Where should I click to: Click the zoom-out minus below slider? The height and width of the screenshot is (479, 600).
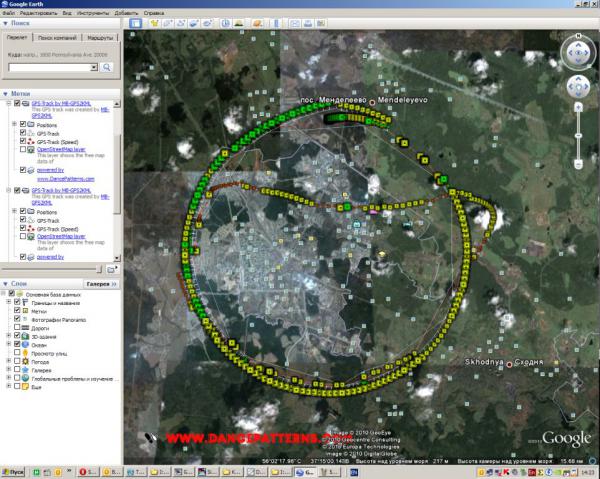coord(578,165)
